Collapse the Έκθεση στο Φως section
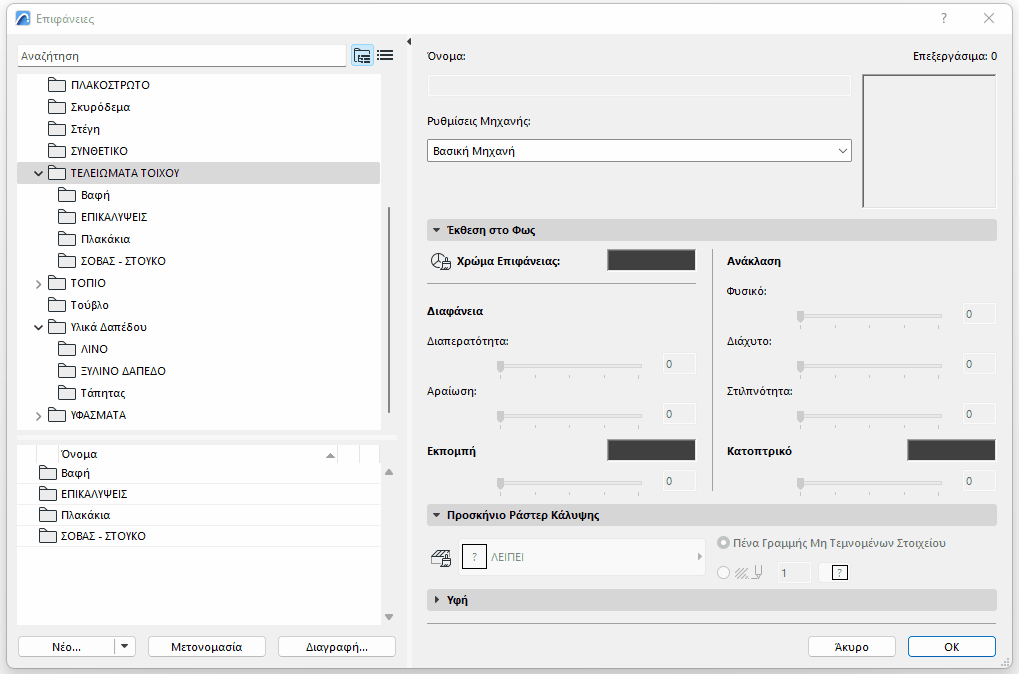This screenshot has width=1019, height=674. click(x=437, y=230)
